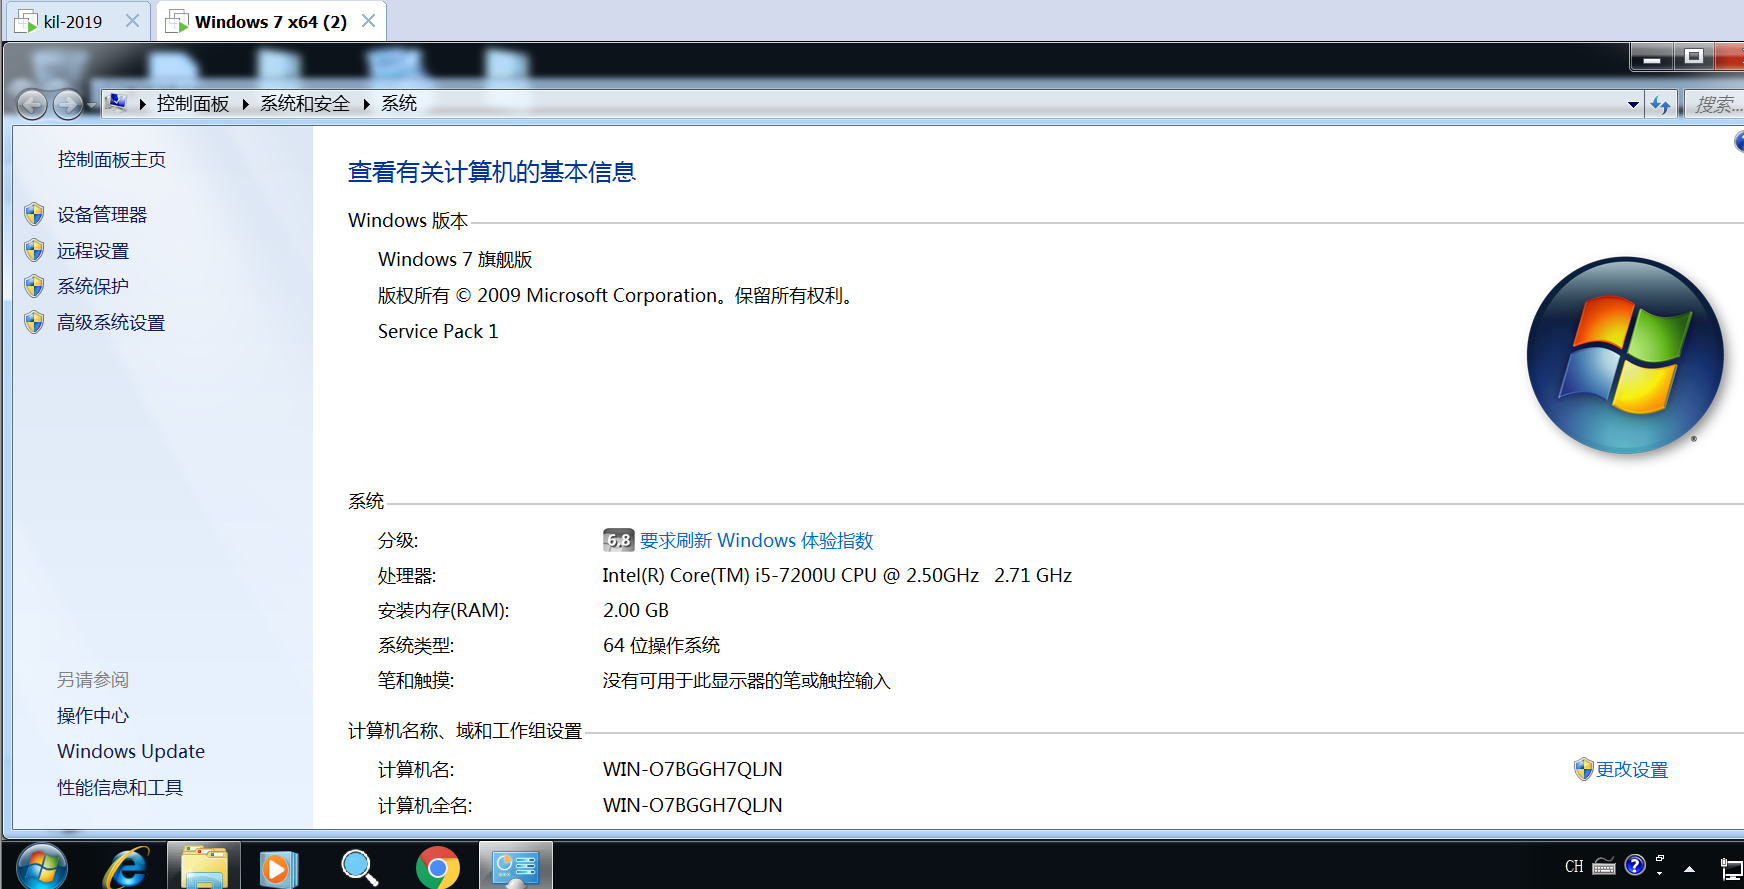Click the 搜索 search input field
Screen dimensions: 1744x889
[1718, 104]
